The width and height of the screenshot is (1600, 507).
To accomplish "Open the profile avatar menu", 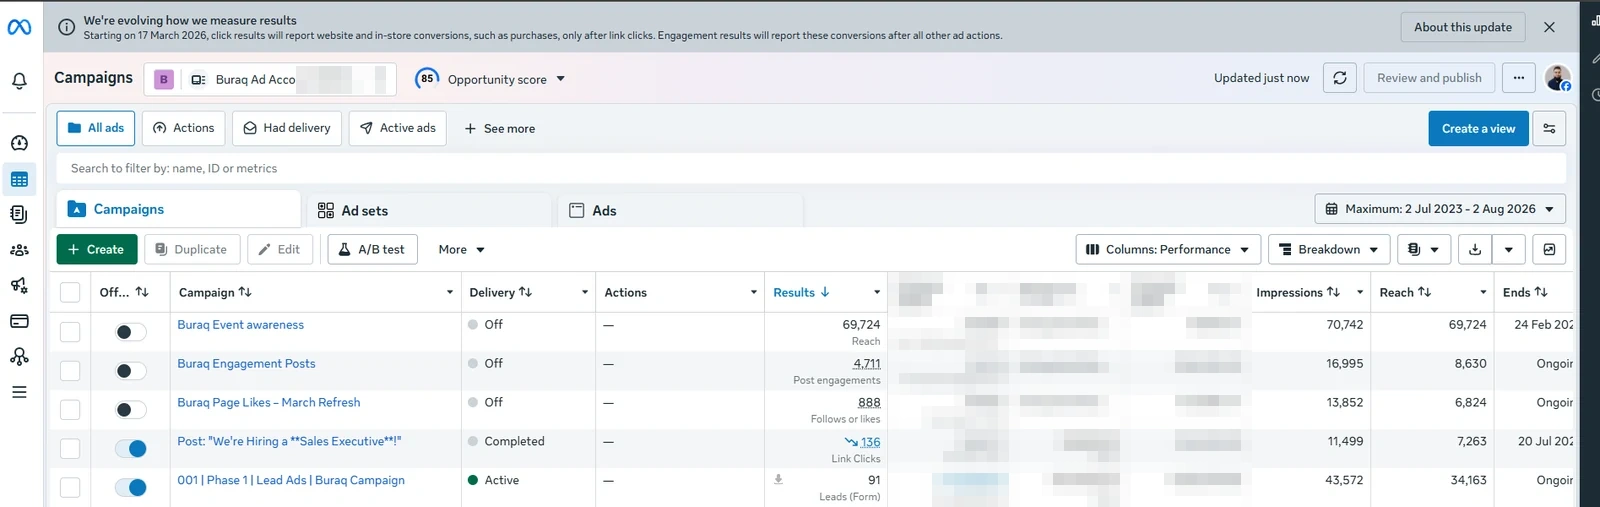I will click(x=1557, y=78).
